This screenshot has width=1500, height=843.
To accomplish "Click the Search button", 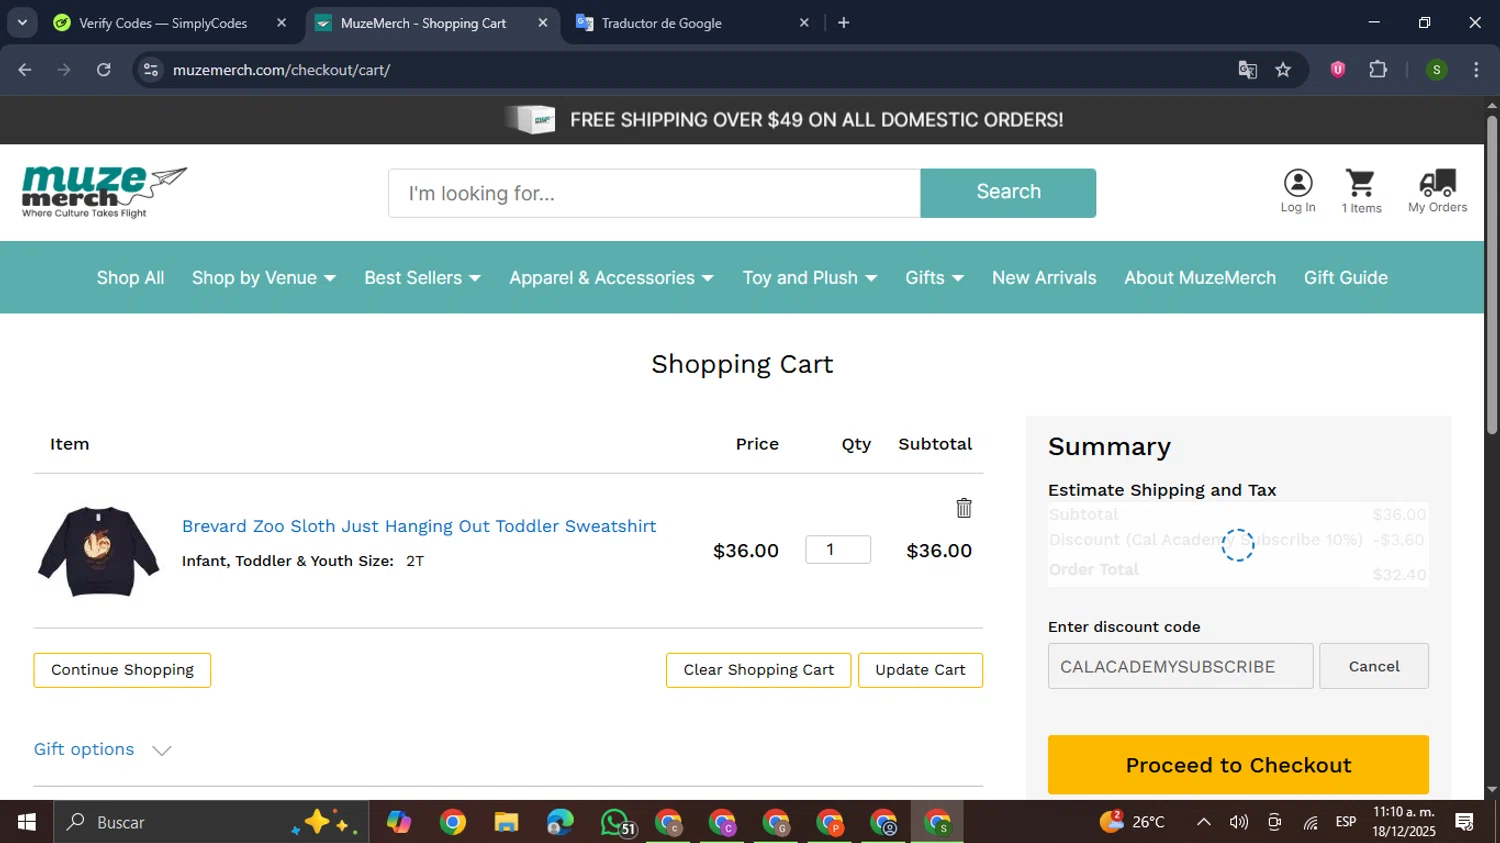I will [1008, 192].
